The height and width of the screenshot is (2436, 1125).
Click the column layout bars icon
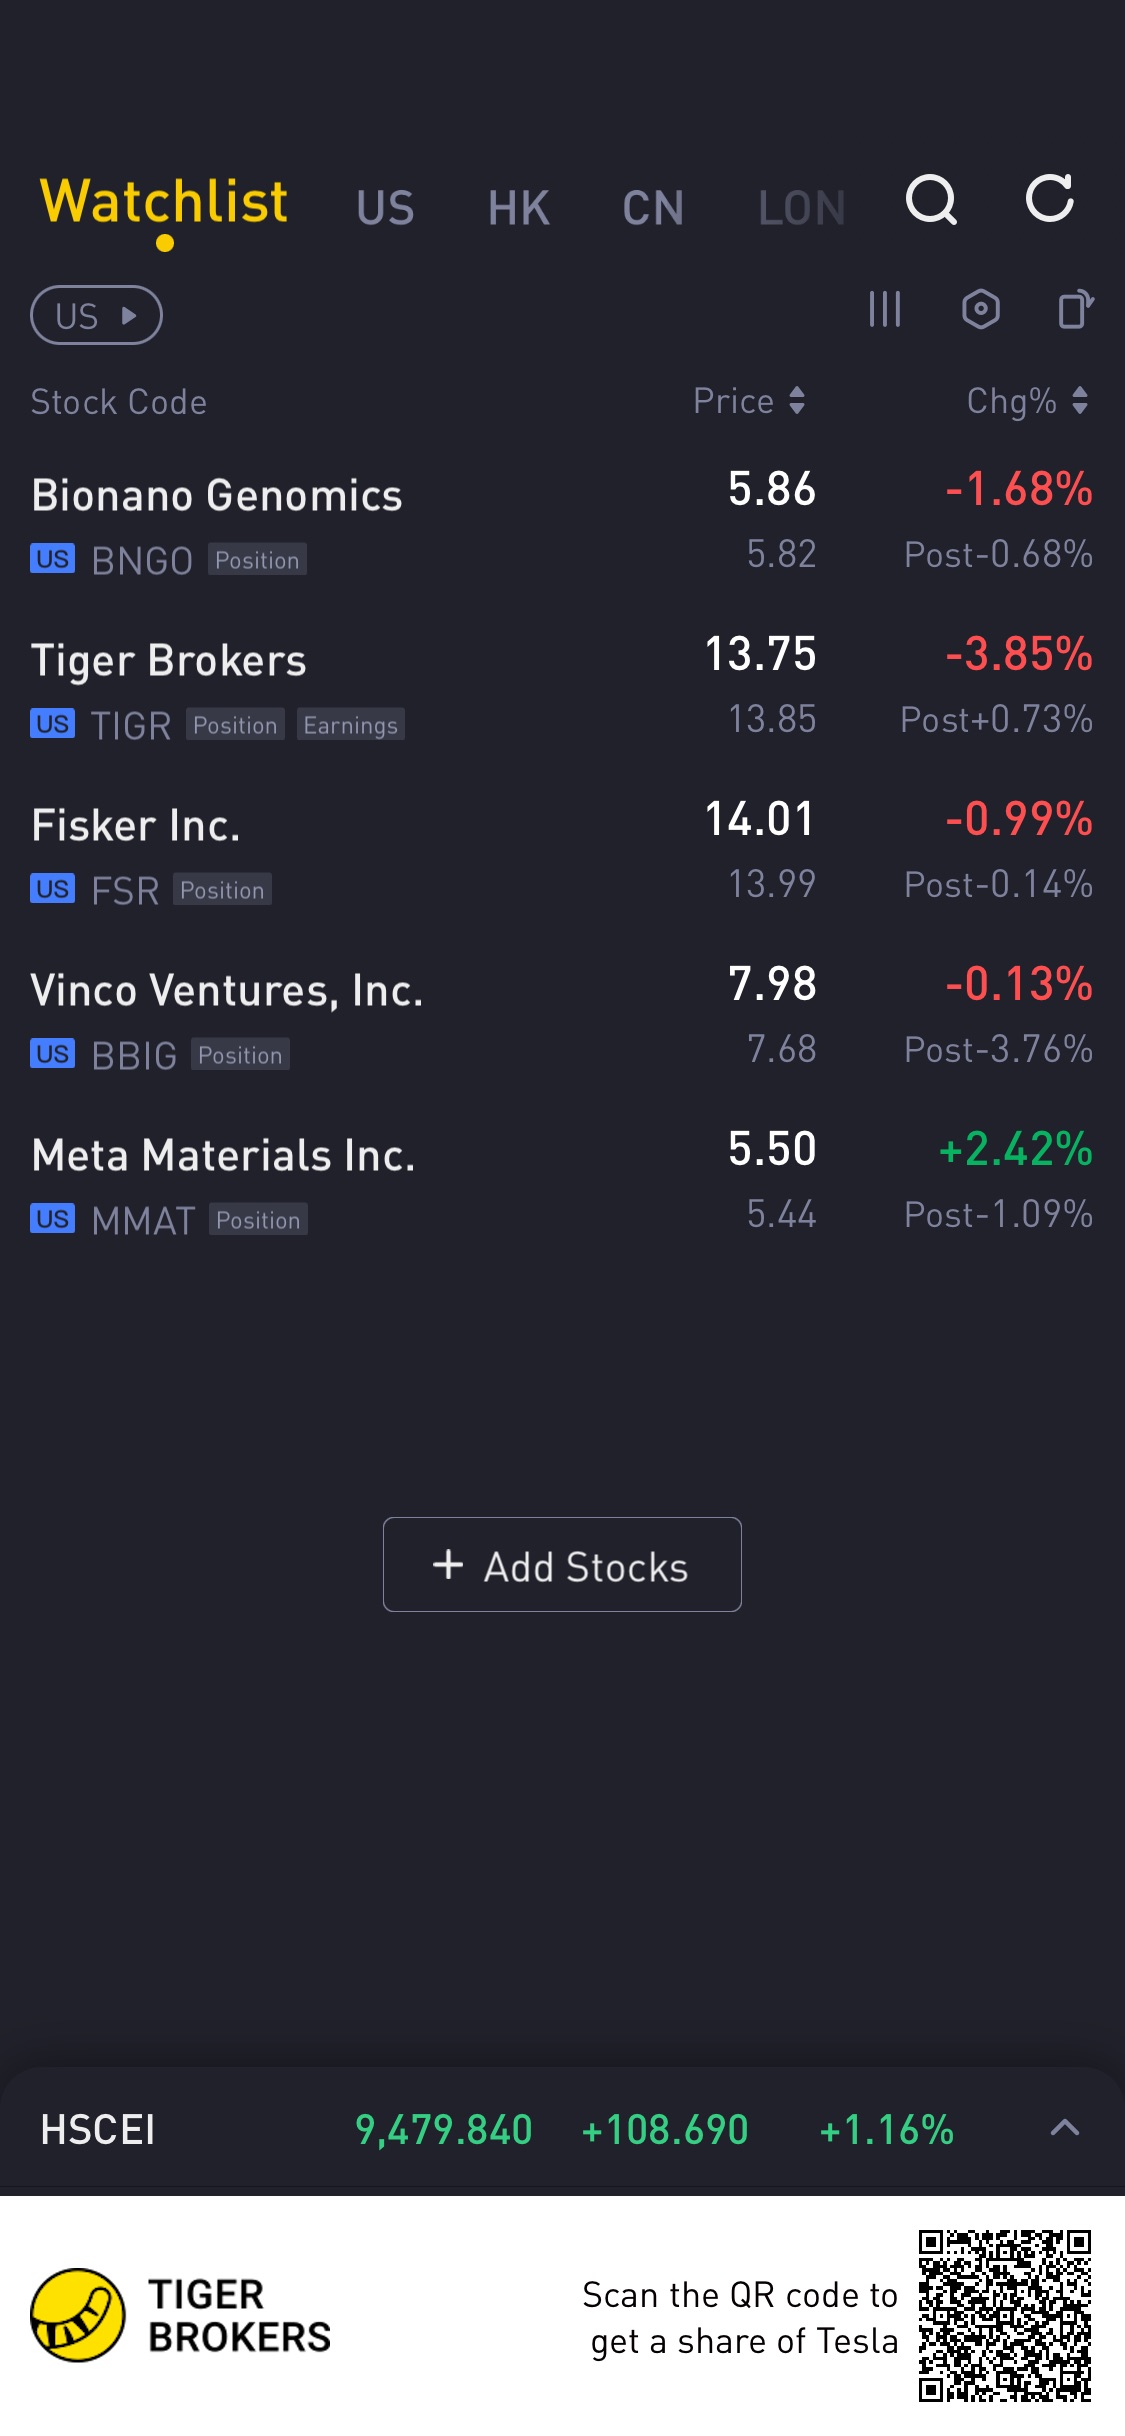point(885,309)
